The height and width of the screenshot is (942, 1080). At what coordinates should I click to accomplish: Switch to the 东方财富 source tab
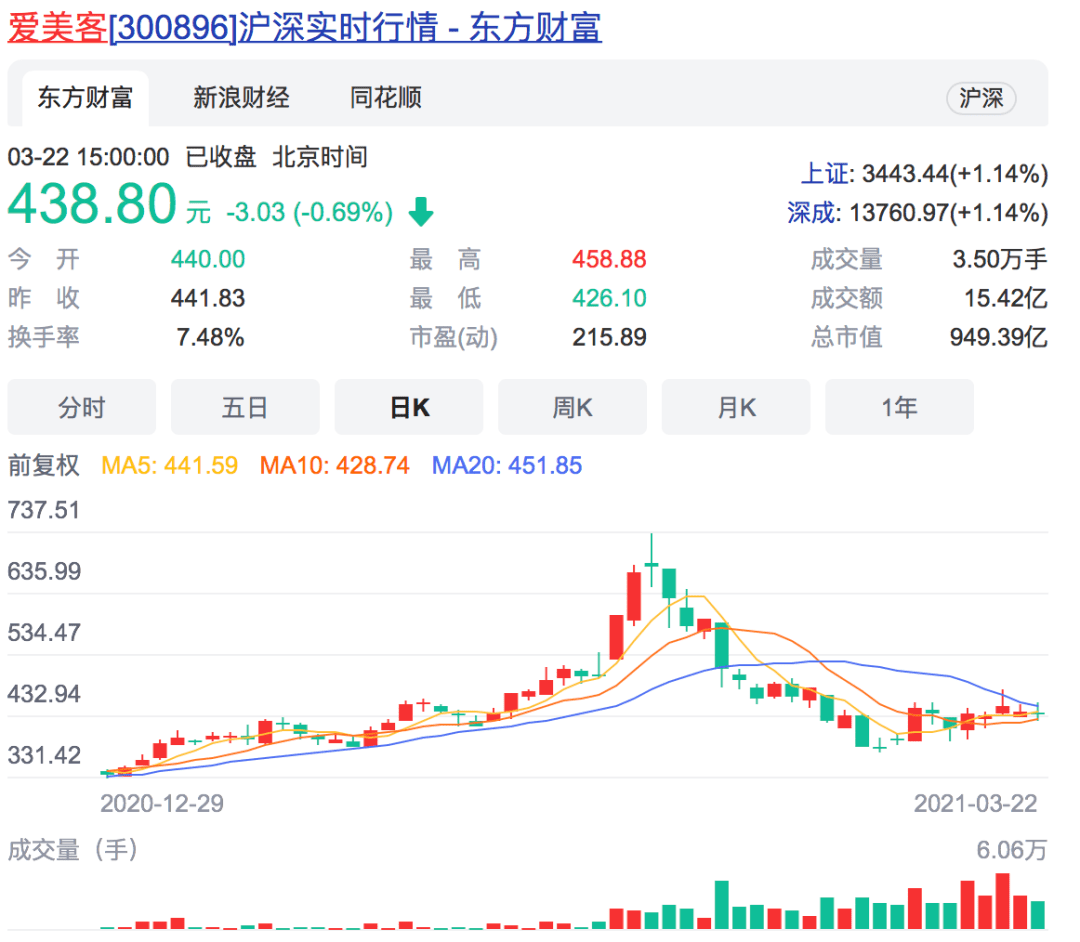coord(85,98)
